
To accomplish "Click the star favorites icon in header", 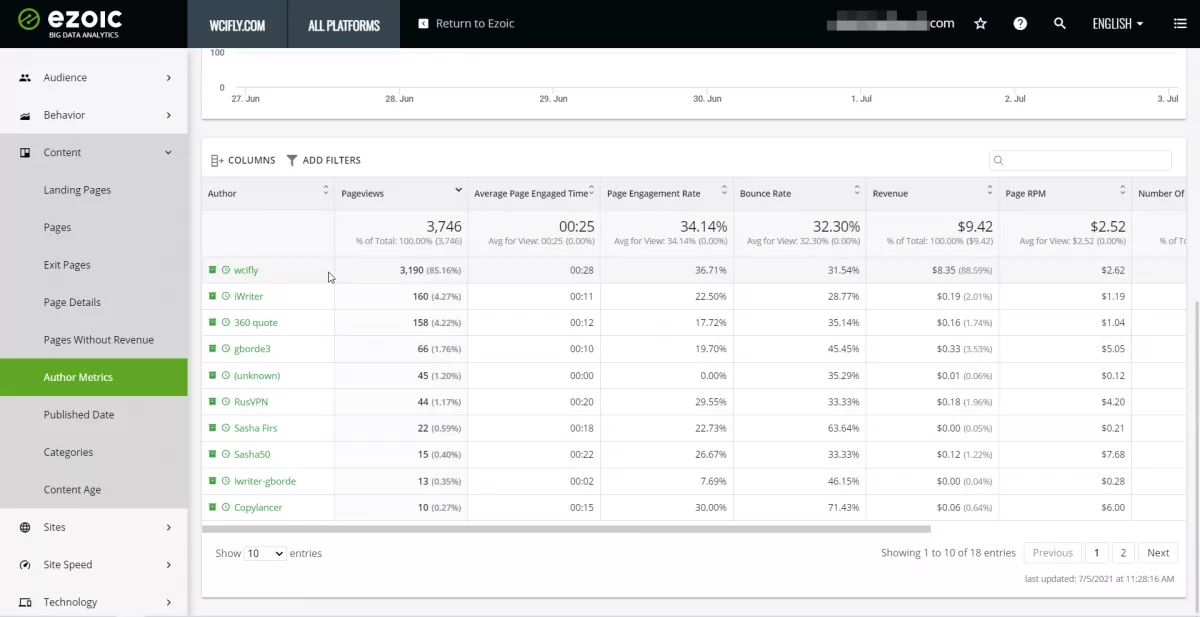I will tap(980, 23).
